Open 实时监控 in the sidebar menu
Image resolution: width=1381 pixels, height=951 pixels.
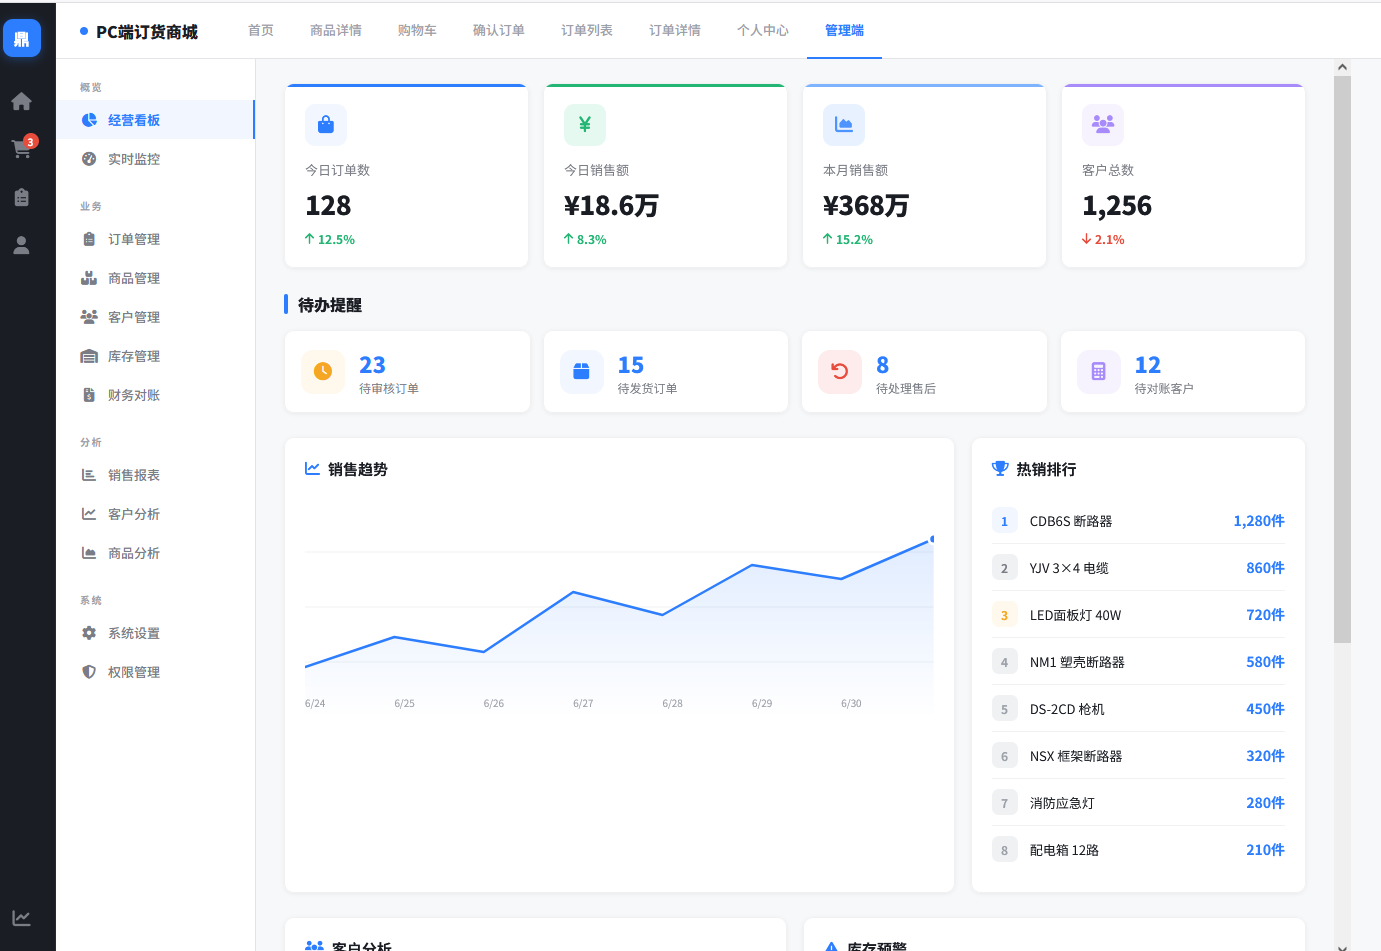(155, 159)
